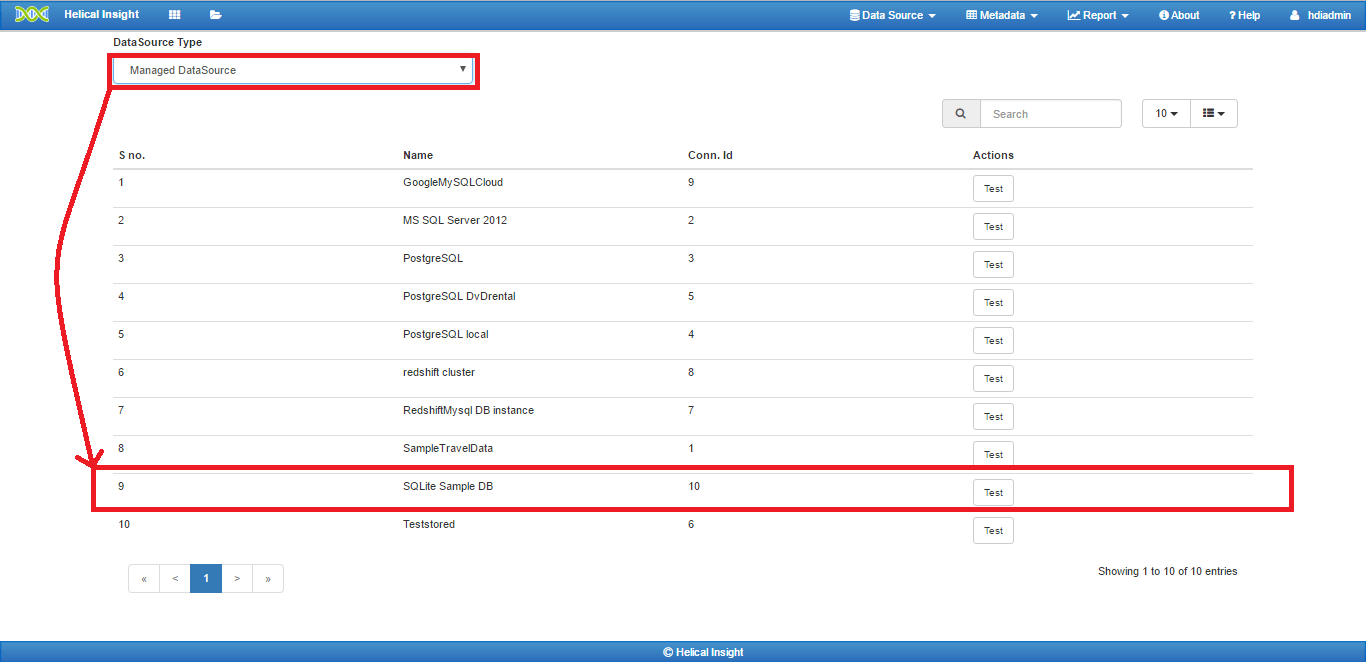Select page 1 in pagination
1366x662 pixels.
(206, 578)
